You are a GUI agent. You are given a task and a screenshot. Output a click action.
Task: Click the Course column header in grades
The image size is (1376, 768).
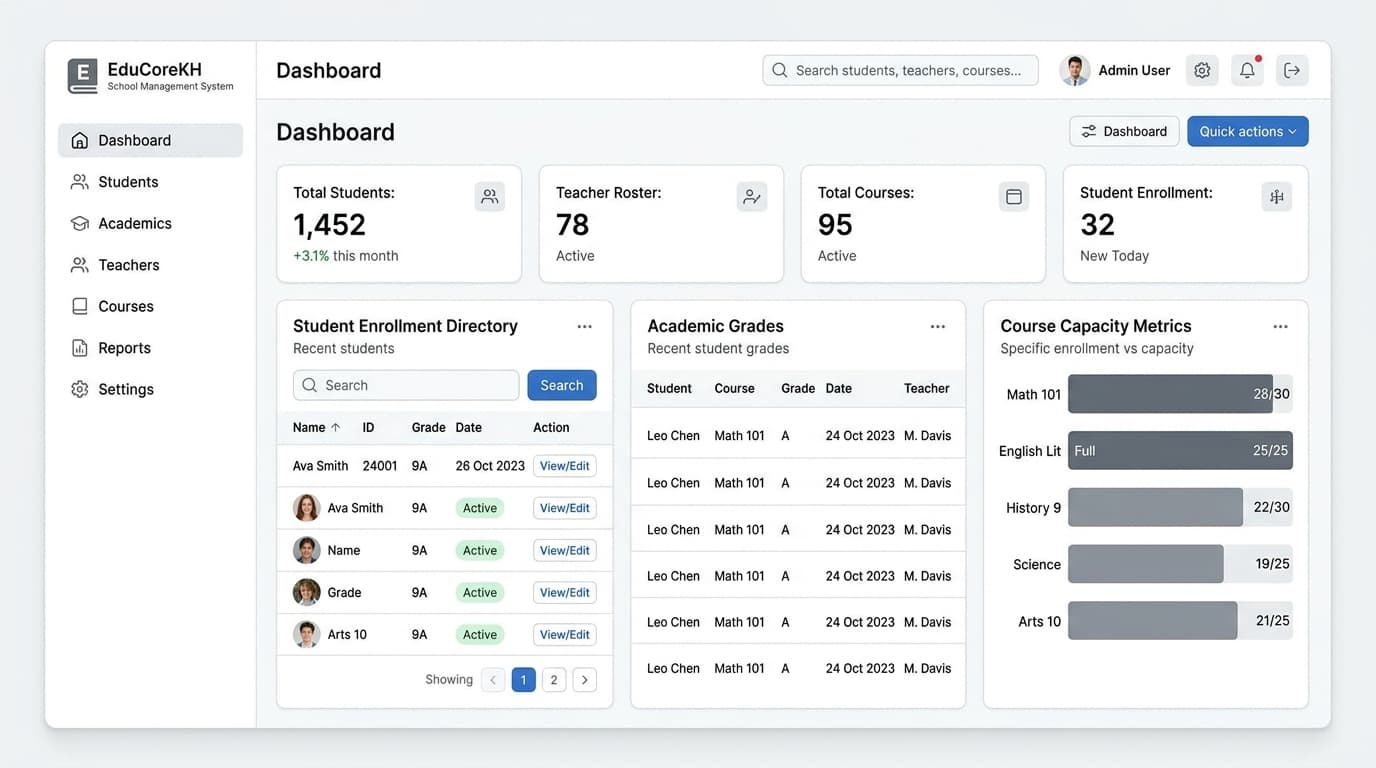click(x=734, y=388)
